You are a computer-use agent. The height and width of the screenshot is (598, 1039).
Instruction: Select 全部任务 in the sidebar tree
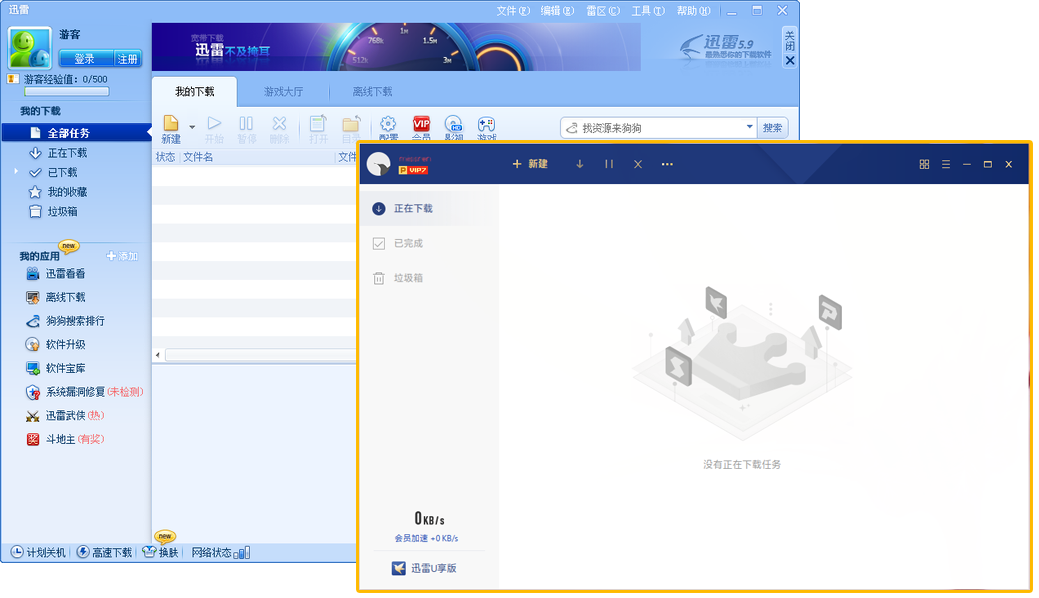77,133
